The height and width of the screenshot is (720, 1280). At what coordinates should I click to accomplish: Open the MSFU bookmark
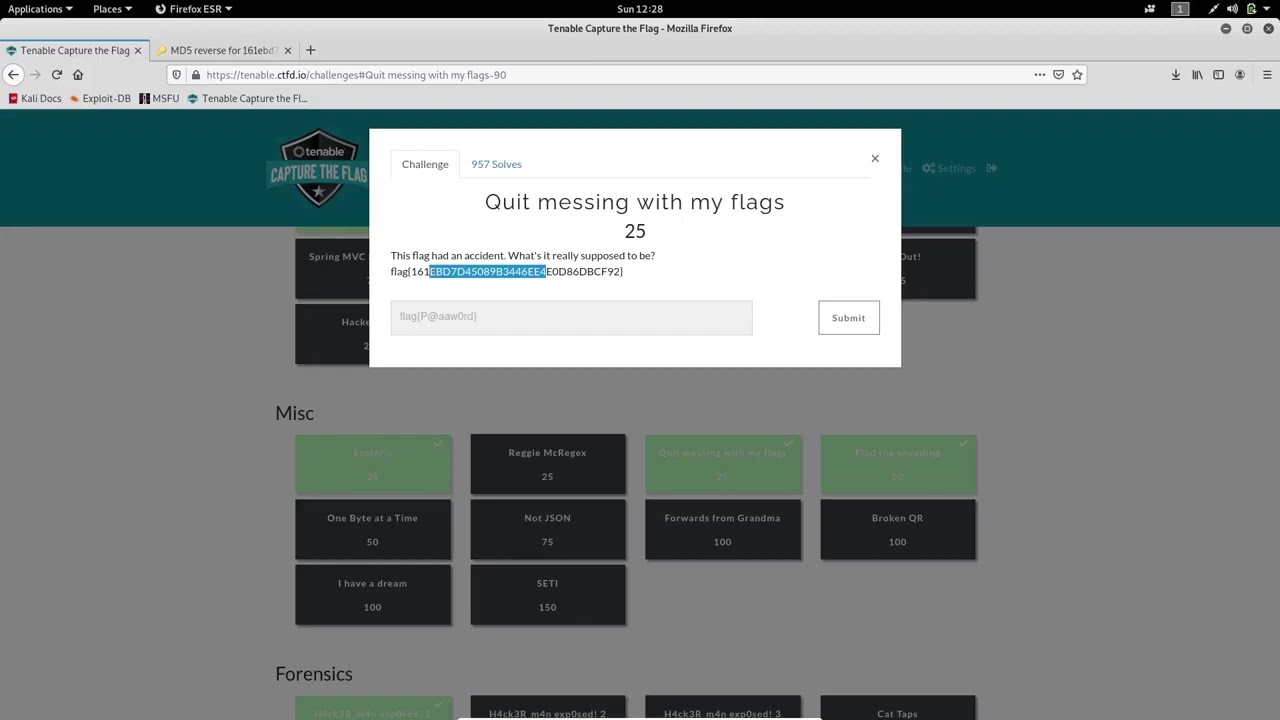pos(159,98)
